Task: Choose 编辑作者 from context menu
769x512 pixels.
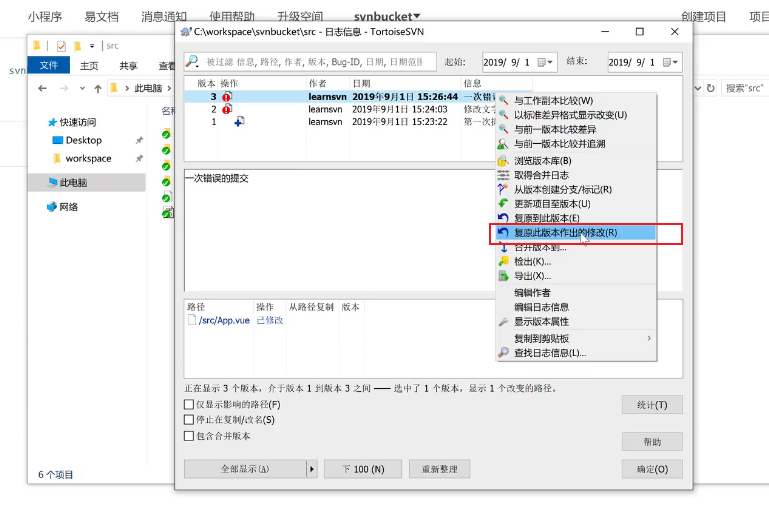Action: point(576,293)
